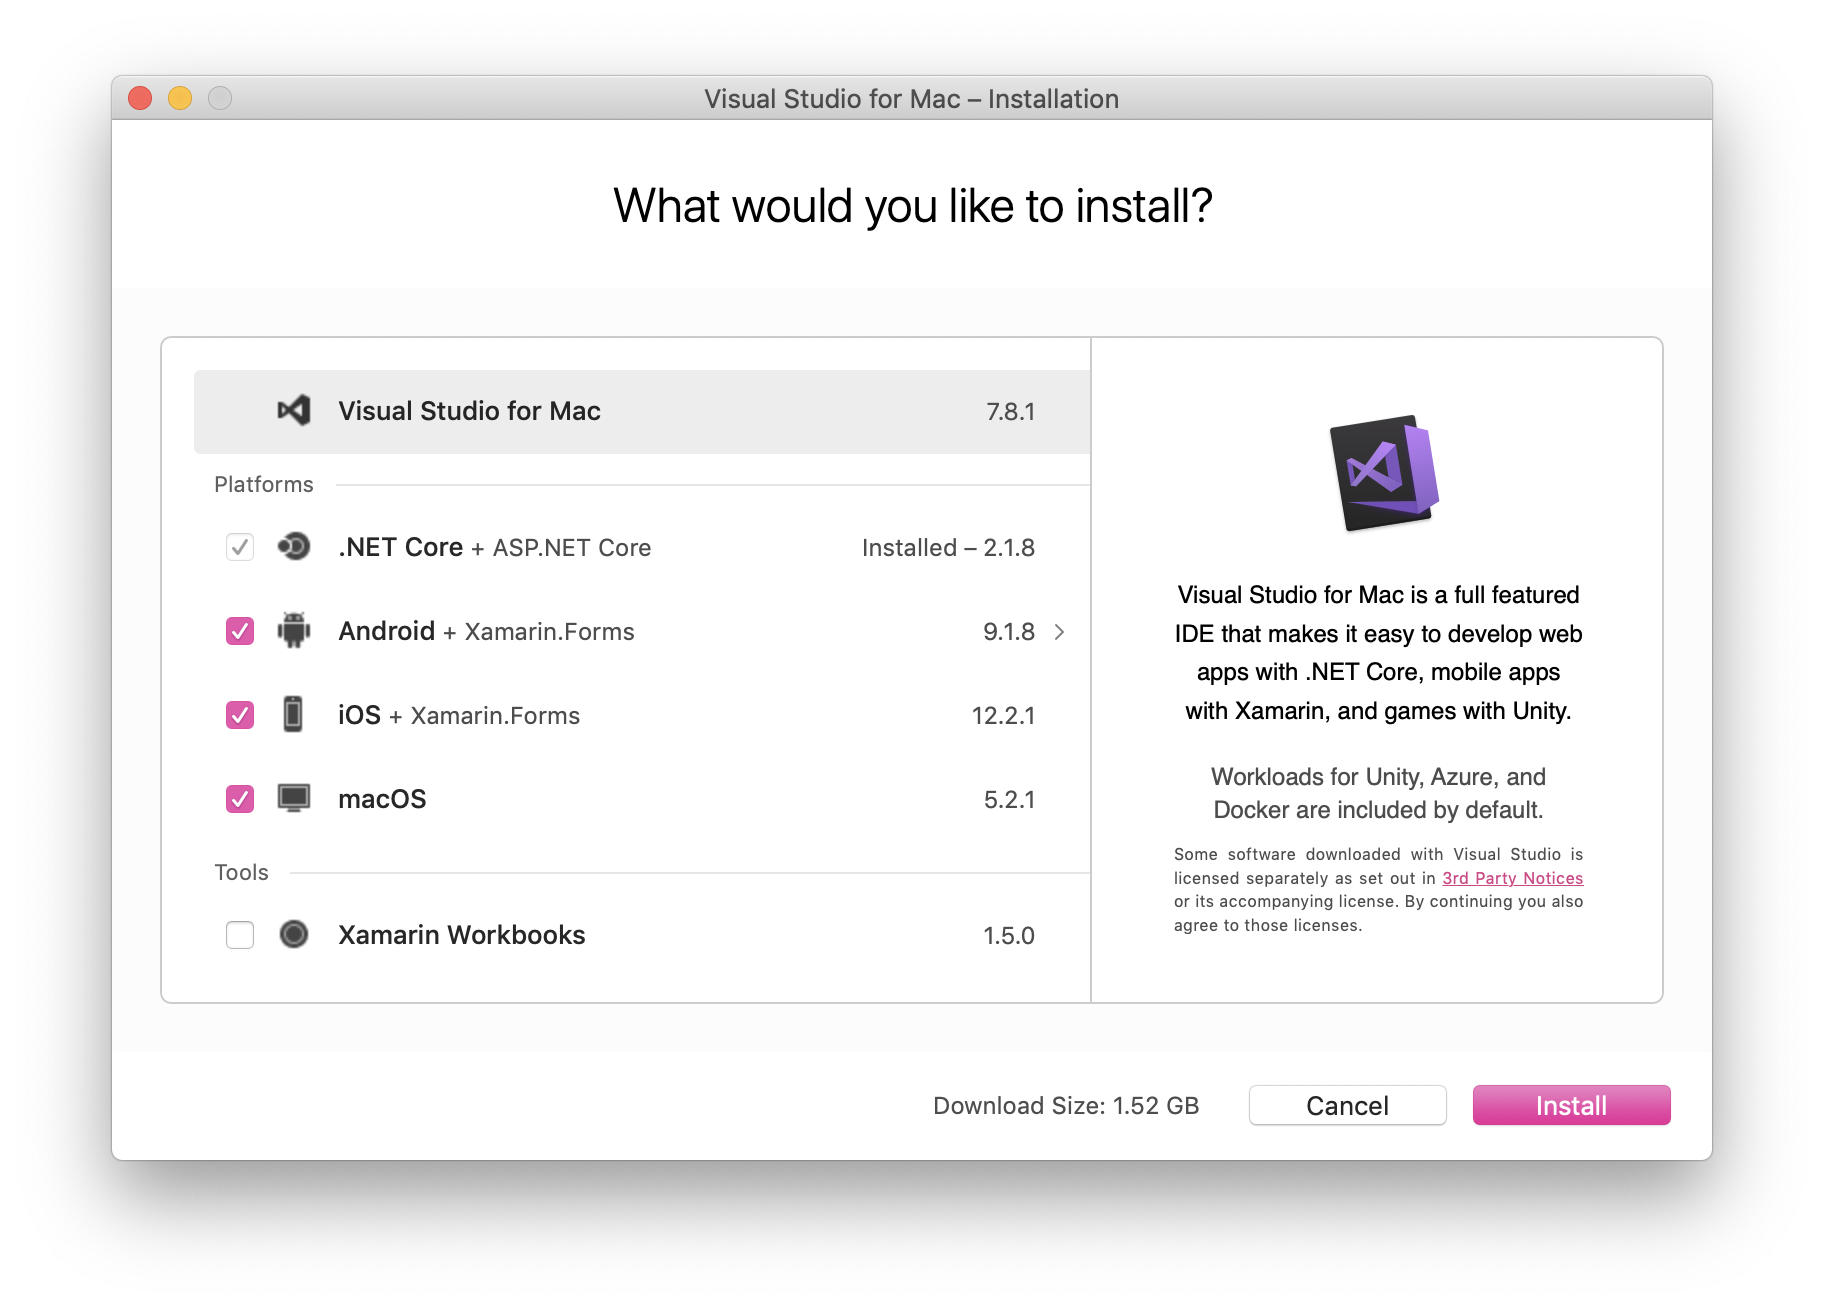
Task: Click the Platforms section heading
Action: coord(263,484)
